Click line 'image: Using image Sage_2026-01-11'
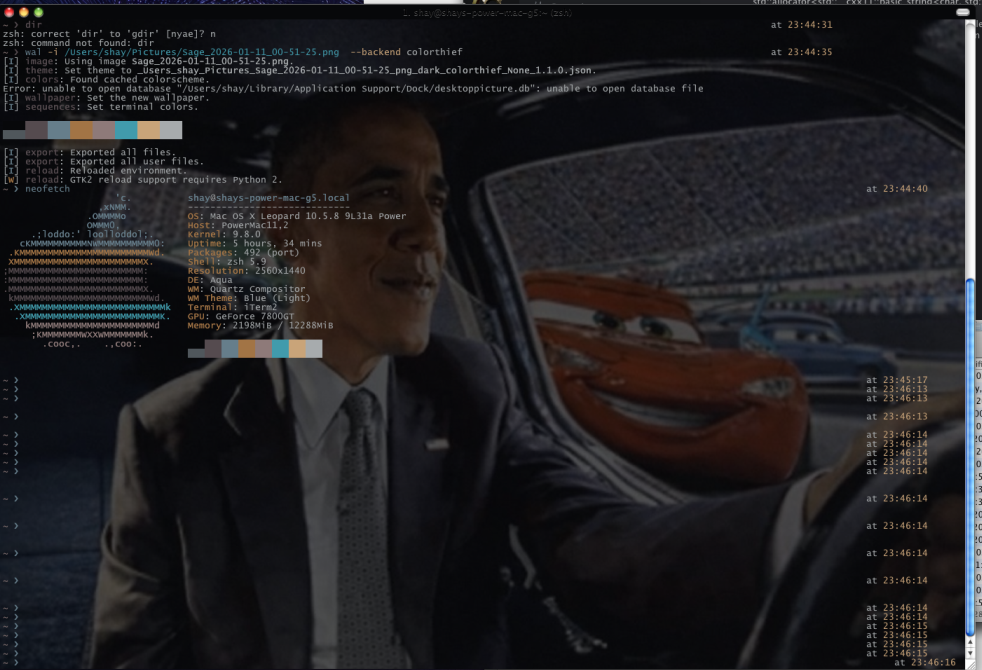Image resolution: width=982 pixels, height=670 pixels. pyautogui.click(x=148, y=61)
